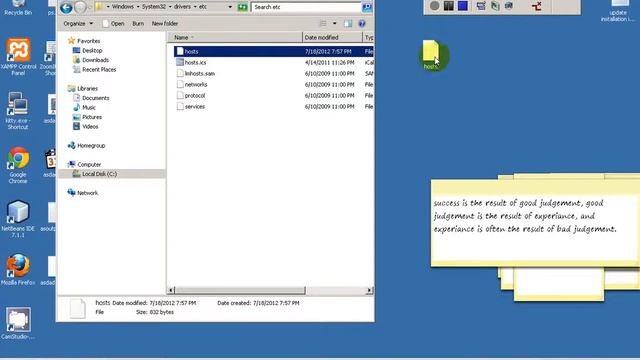The width and height of the screenshot is (640, 360).
Task: Click the sticky note with the quote
Action: pyautogui.click(x=535, y=223)
